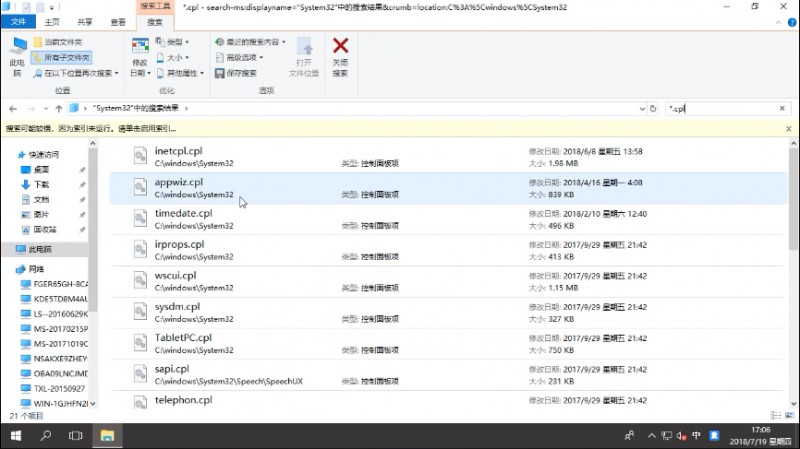Open the Windows Start menu
The width and height of the screenshot is (800, 449).
pyautogui.click(x=16, y=436)
